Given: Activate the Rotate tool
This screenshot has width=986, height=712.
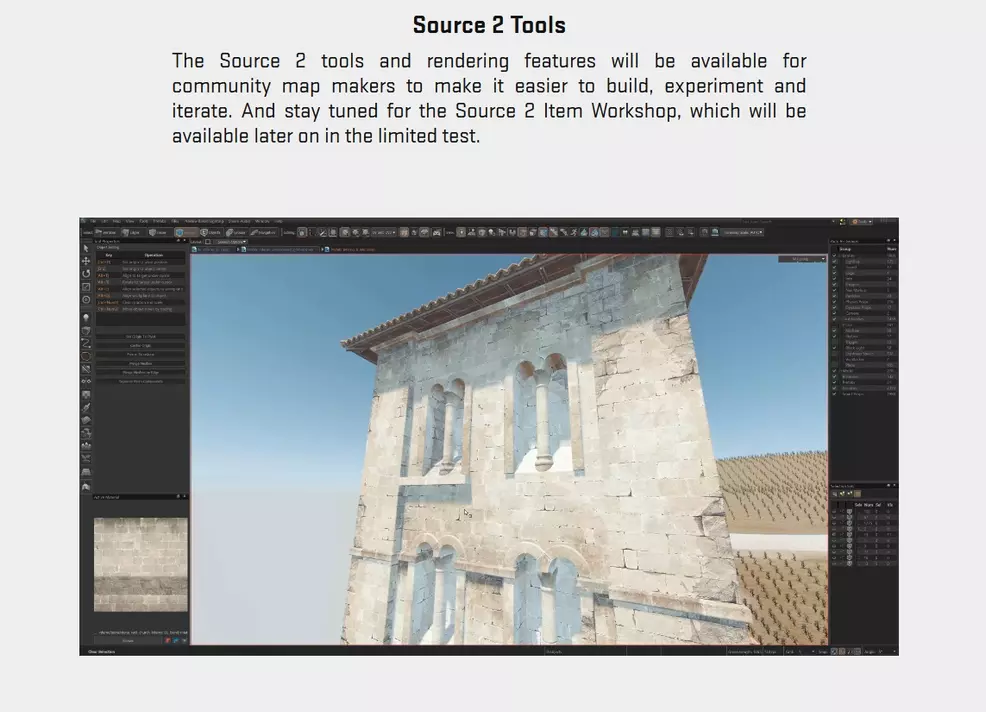Looking at the screenshot, I should (x=86, y=273).
